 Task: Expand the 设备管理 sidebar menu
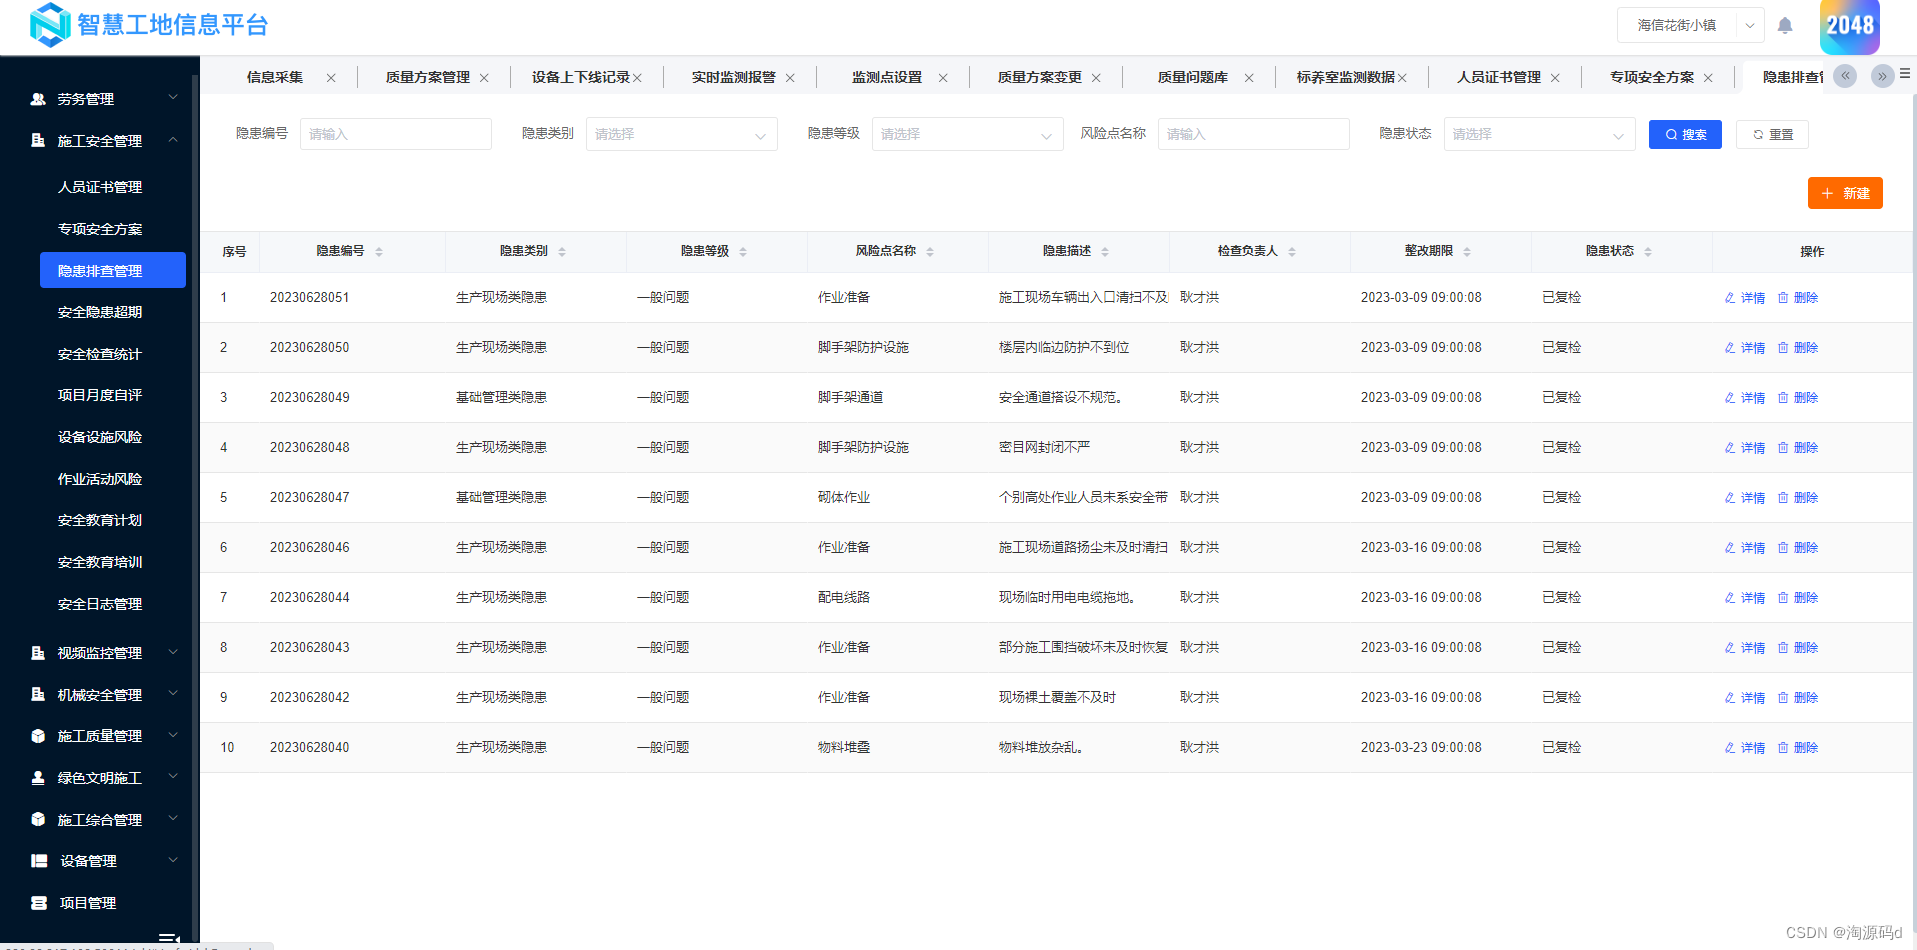pyautogui.click(x=100, y=861)
